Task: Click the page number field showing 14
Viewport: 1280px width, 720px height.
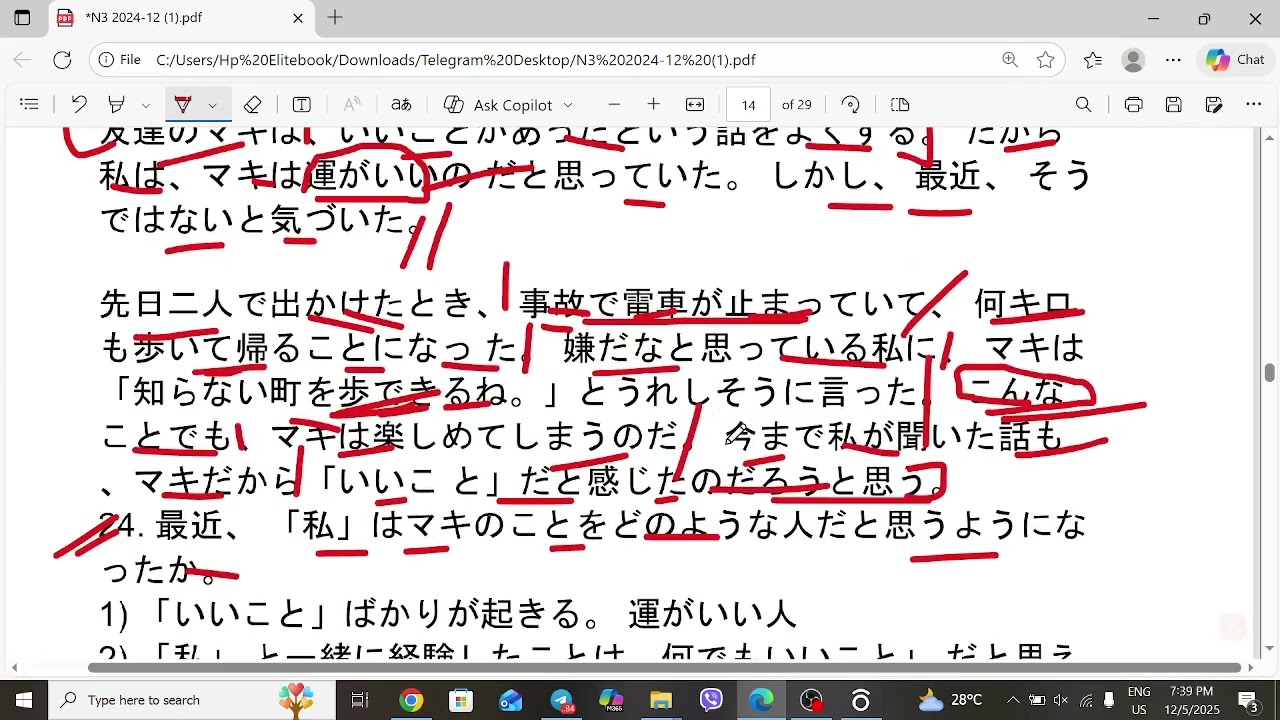Action: 748,105
